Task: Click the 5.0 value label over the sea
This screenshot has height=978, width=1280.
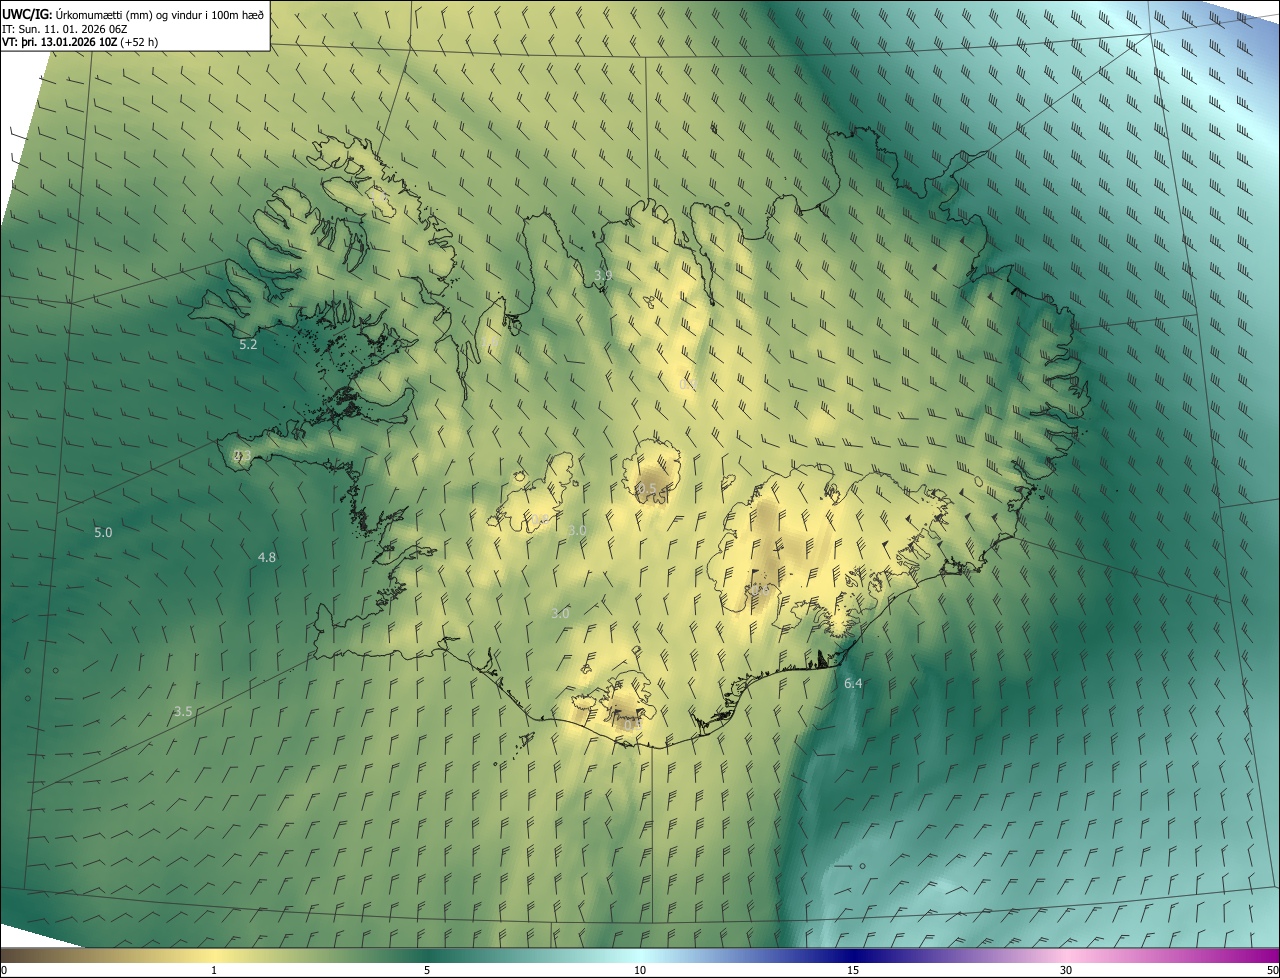Action: click(x=103, y=532)
